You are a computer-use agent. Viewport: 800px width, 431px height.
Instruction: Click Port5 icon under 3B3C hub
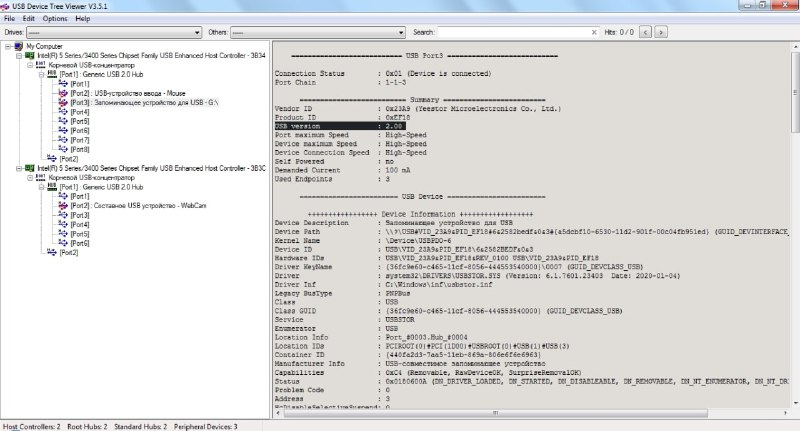(63, 234)
